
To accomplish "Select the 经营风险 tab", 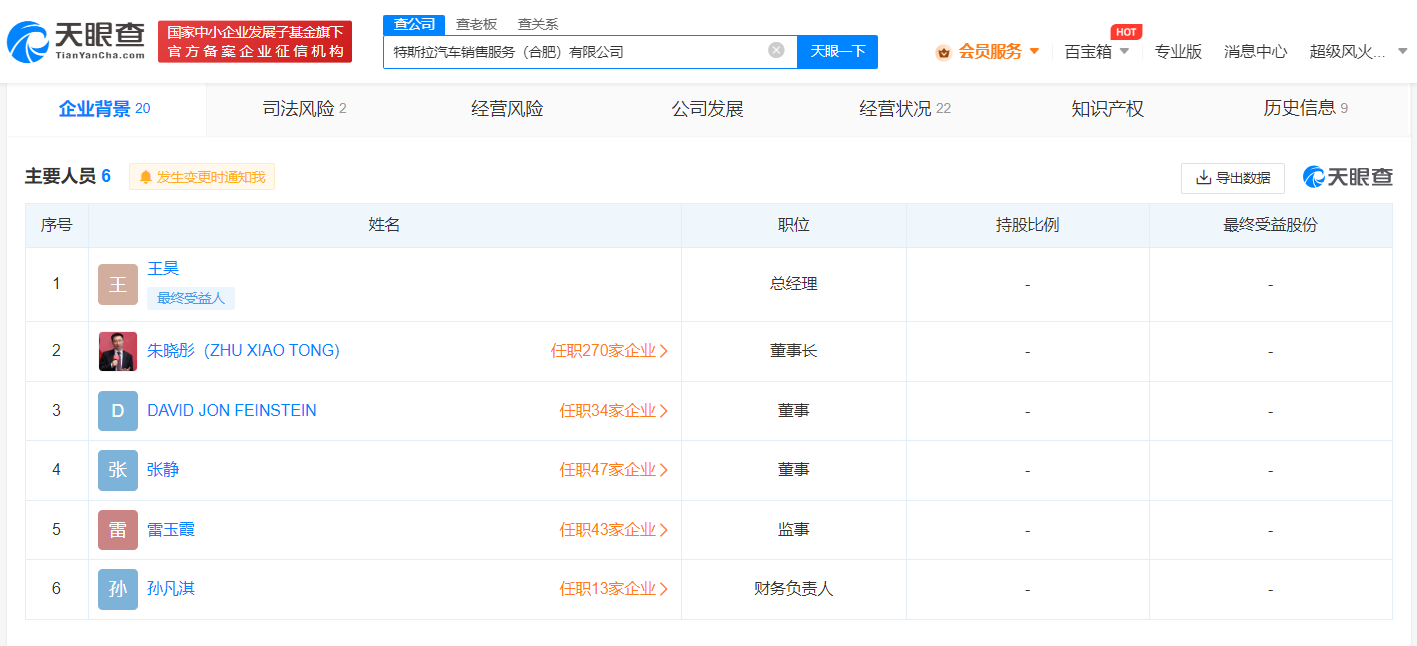I will [x=507, y=109].
